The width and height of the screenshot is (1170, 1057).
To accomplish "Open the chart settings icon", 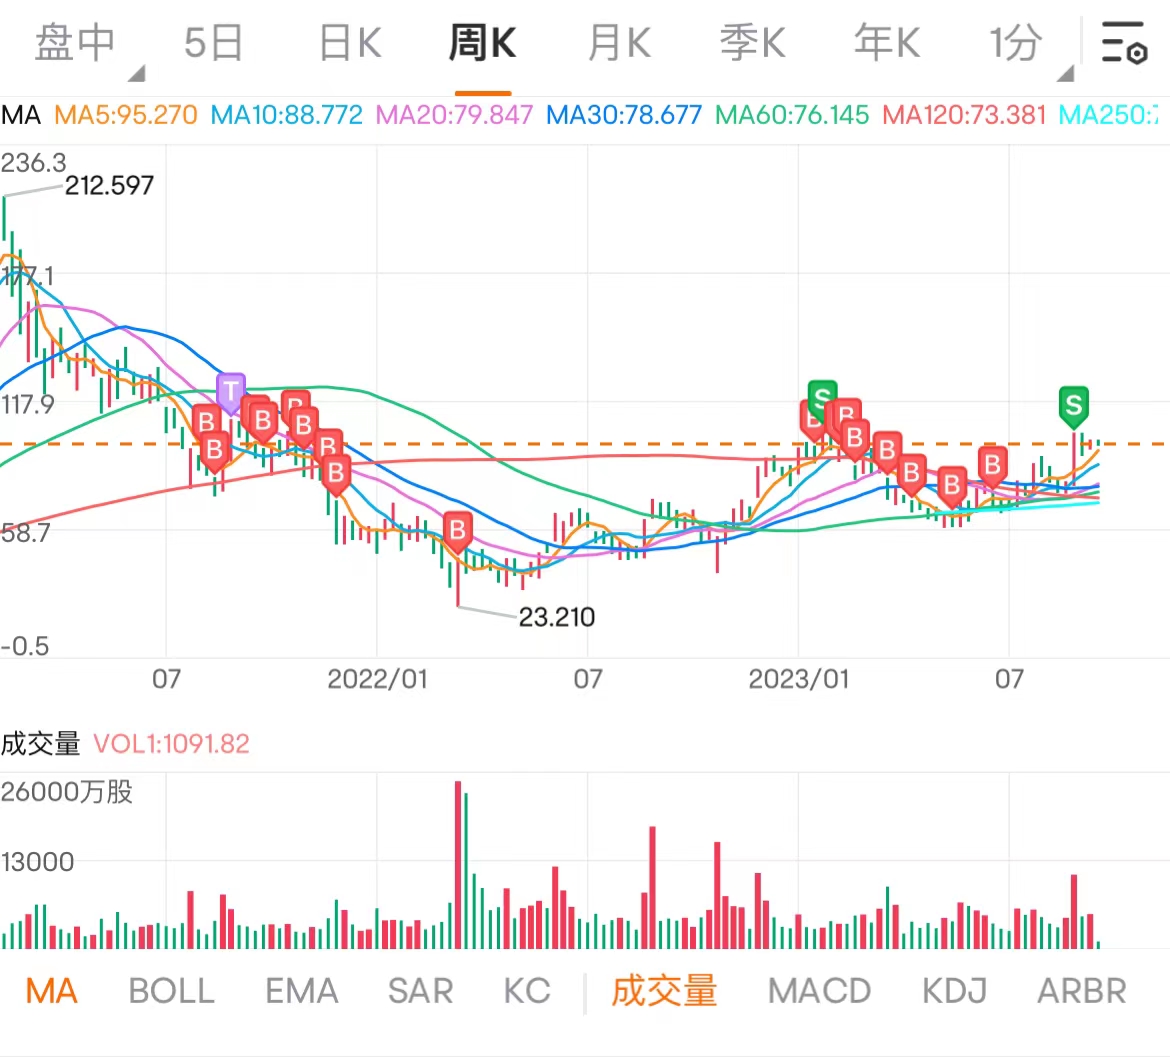I will [x=1124, y=43].
